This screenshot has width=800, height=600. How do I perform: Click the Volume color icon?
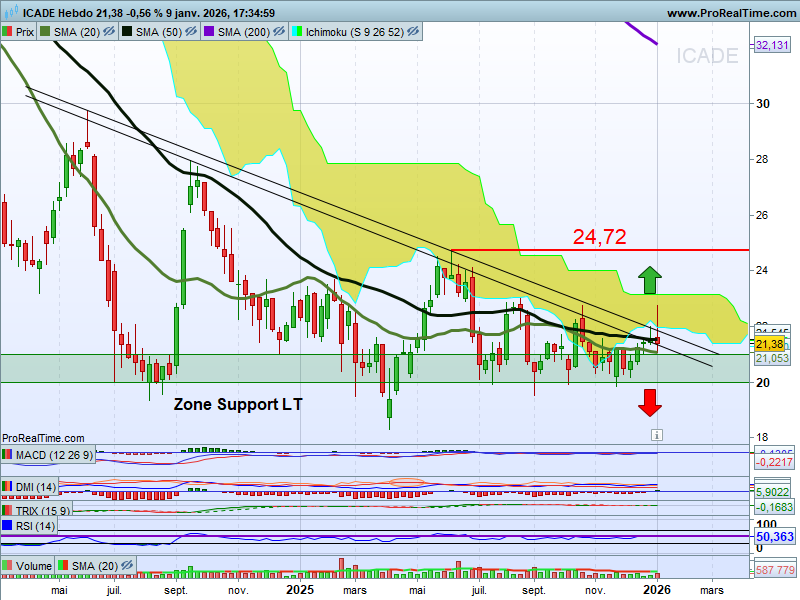[x=7, y=565]
